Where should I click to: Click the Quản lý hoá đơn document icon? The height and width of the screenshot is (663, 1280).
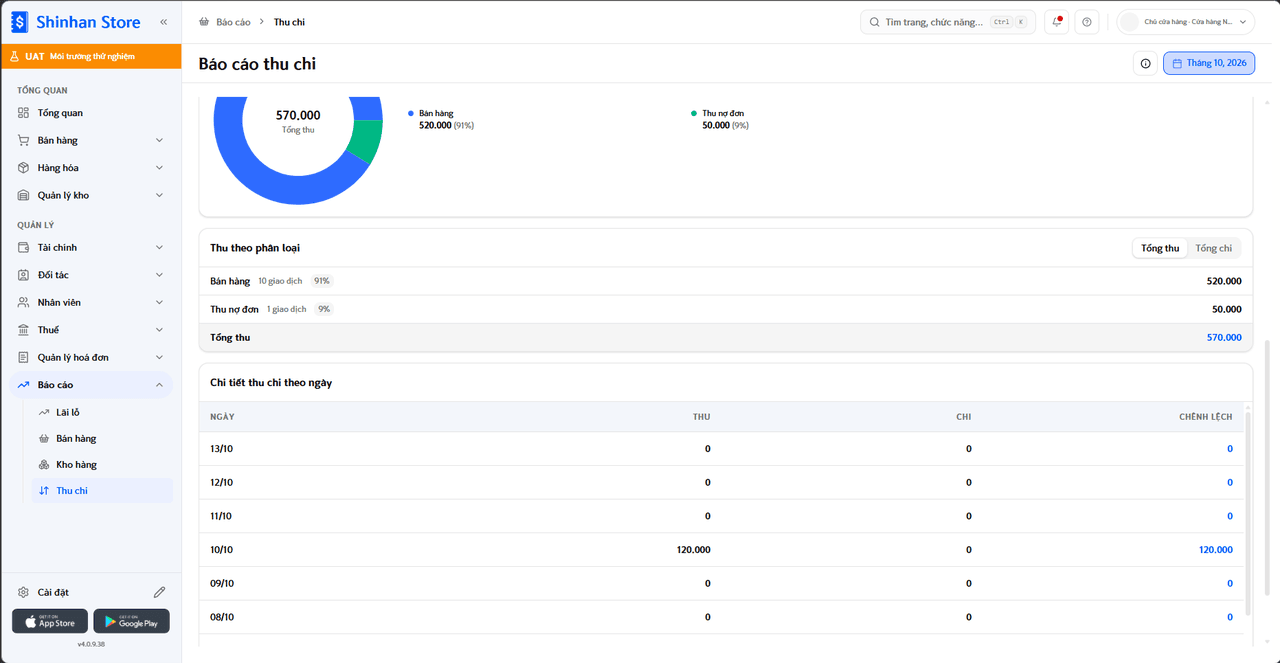click(x=24, y=357)
